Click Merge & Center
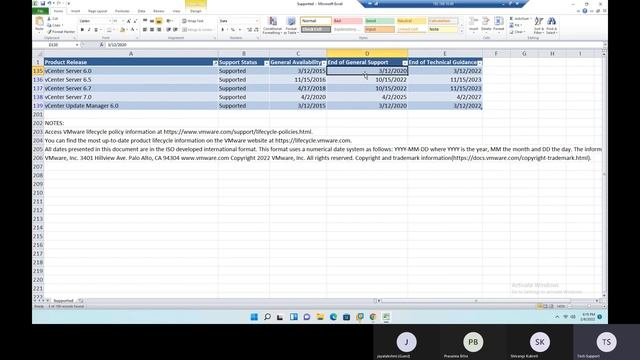640x360 pixels. [197, 30]
